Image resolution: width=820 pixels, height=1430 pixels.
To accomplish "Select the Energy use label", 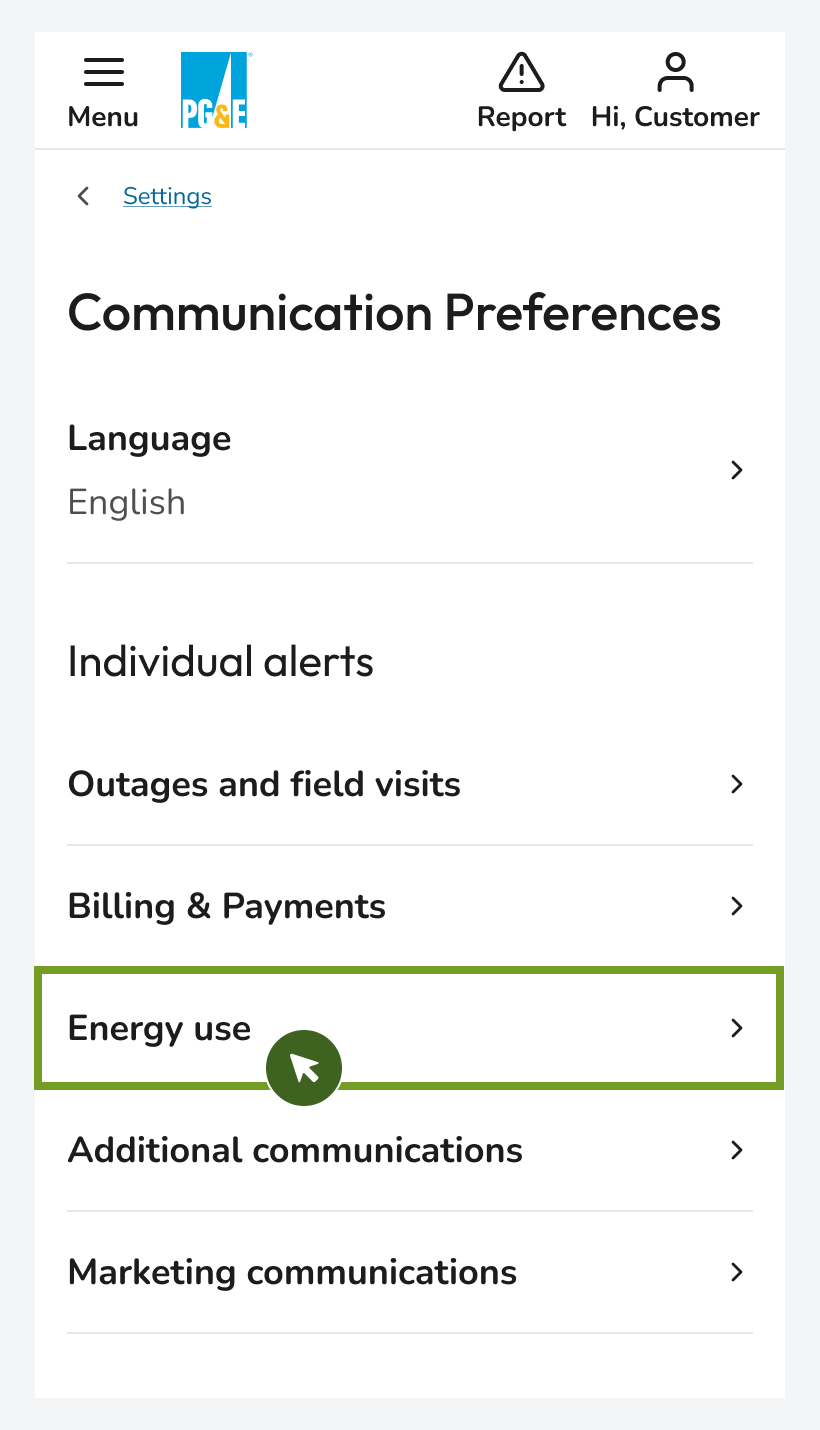I will tap(159, 1028).
